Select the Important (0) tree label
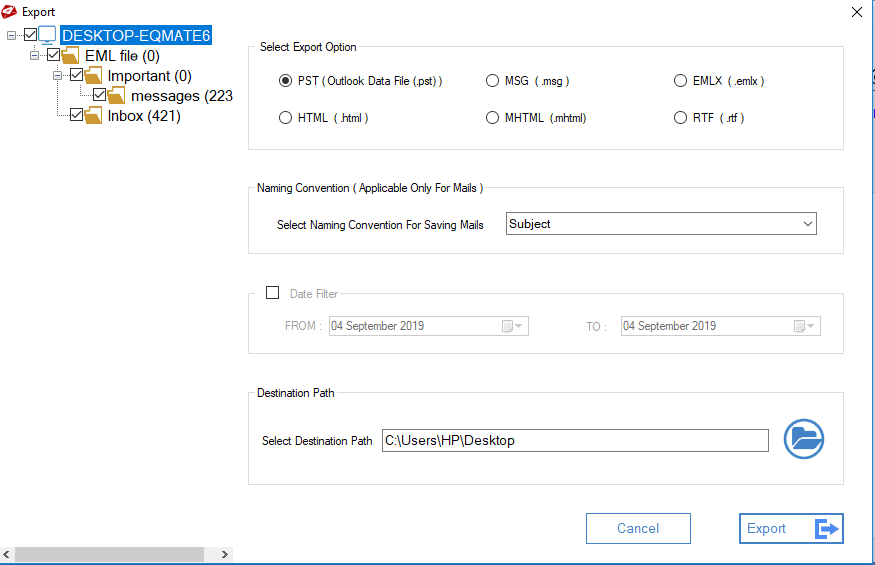Viewport: 875px width, 565px height. click(x=150, y=76)
